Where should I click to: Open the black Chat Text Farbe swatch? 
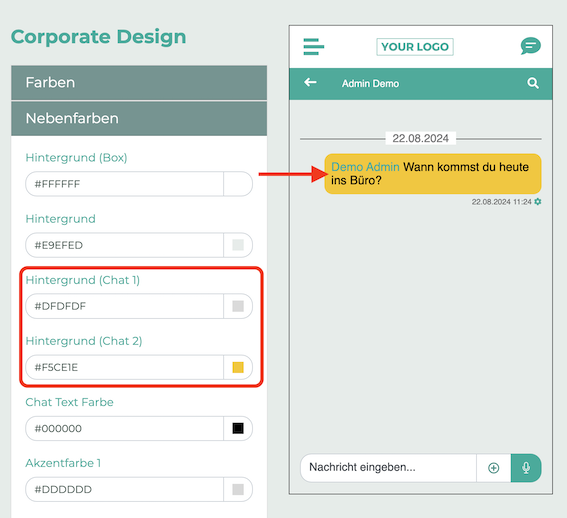click(x=238, y=429)
